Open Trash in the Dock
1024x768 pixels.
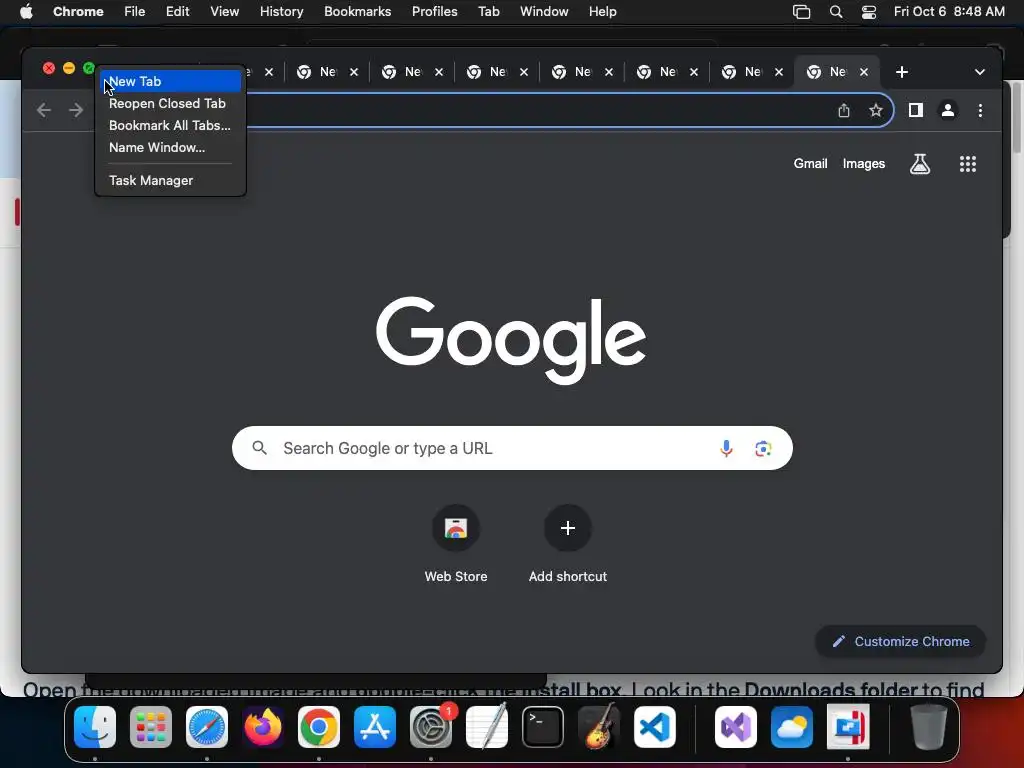click(929, 727)
